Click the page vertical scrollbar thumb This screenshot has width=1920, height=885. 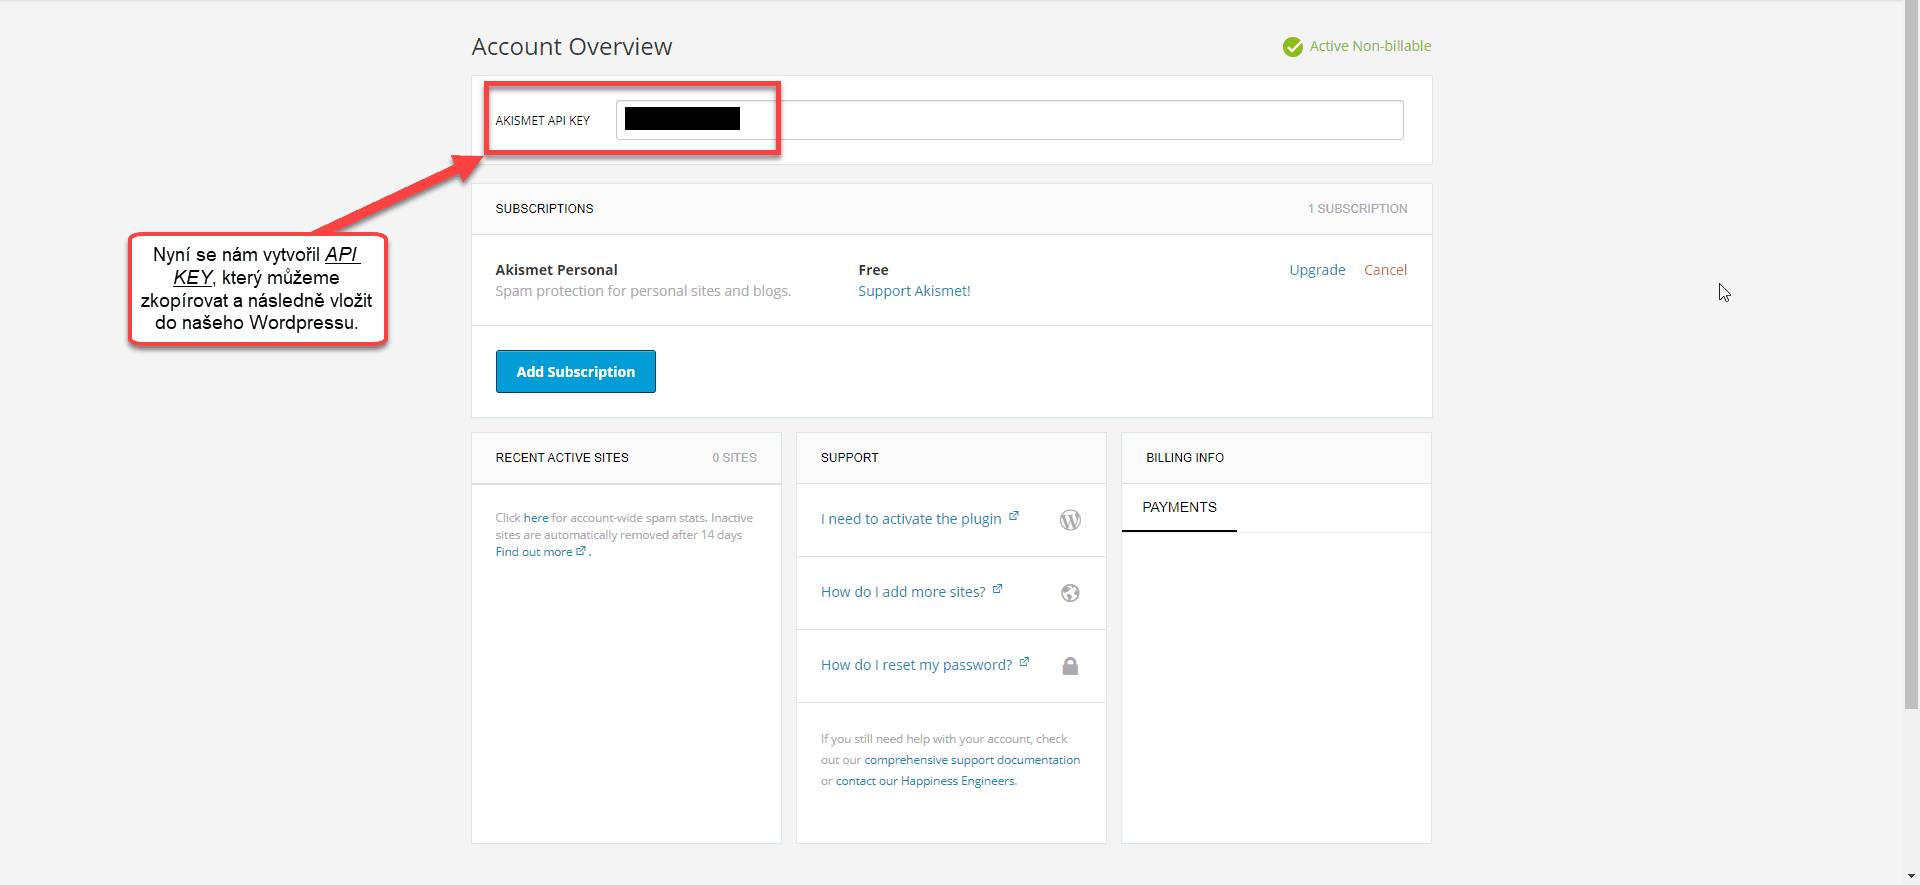pyautogui.click(x=1911, y=355)
